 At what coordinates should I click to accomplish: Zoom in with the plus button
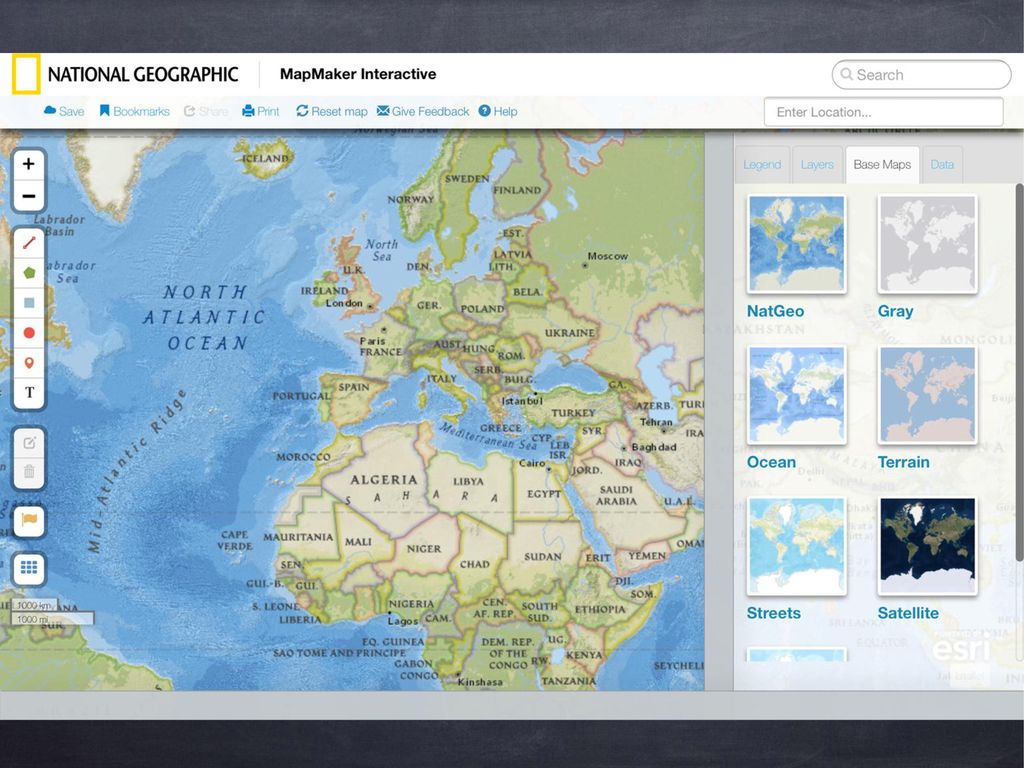29,164
